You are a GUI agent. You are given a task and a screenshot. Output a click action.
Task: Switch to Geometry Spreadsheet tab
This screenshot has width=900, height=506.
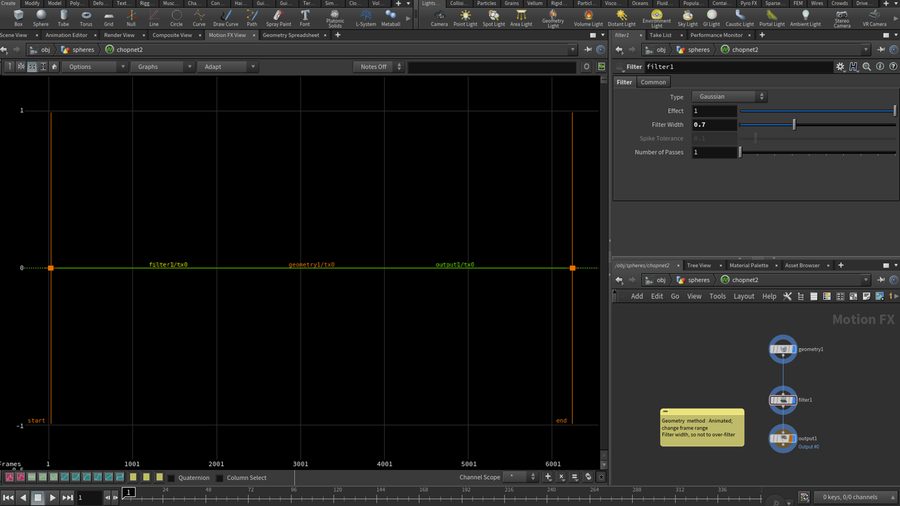(x=290, y=35)
